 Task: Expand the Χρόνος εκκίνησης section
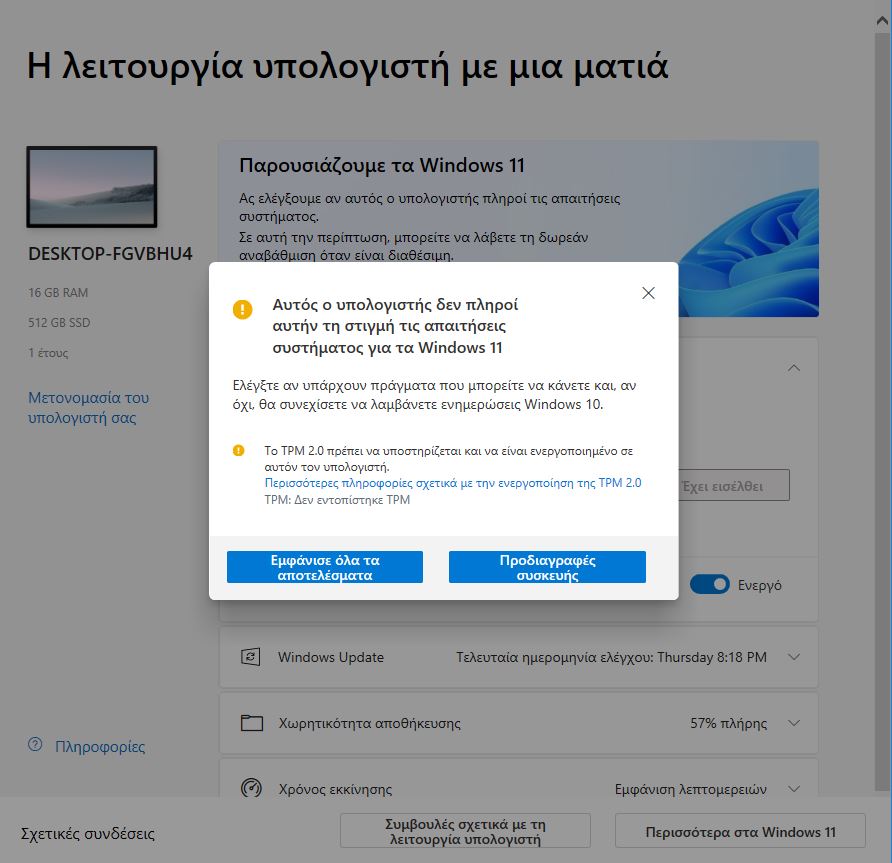(x=794, y=789)
